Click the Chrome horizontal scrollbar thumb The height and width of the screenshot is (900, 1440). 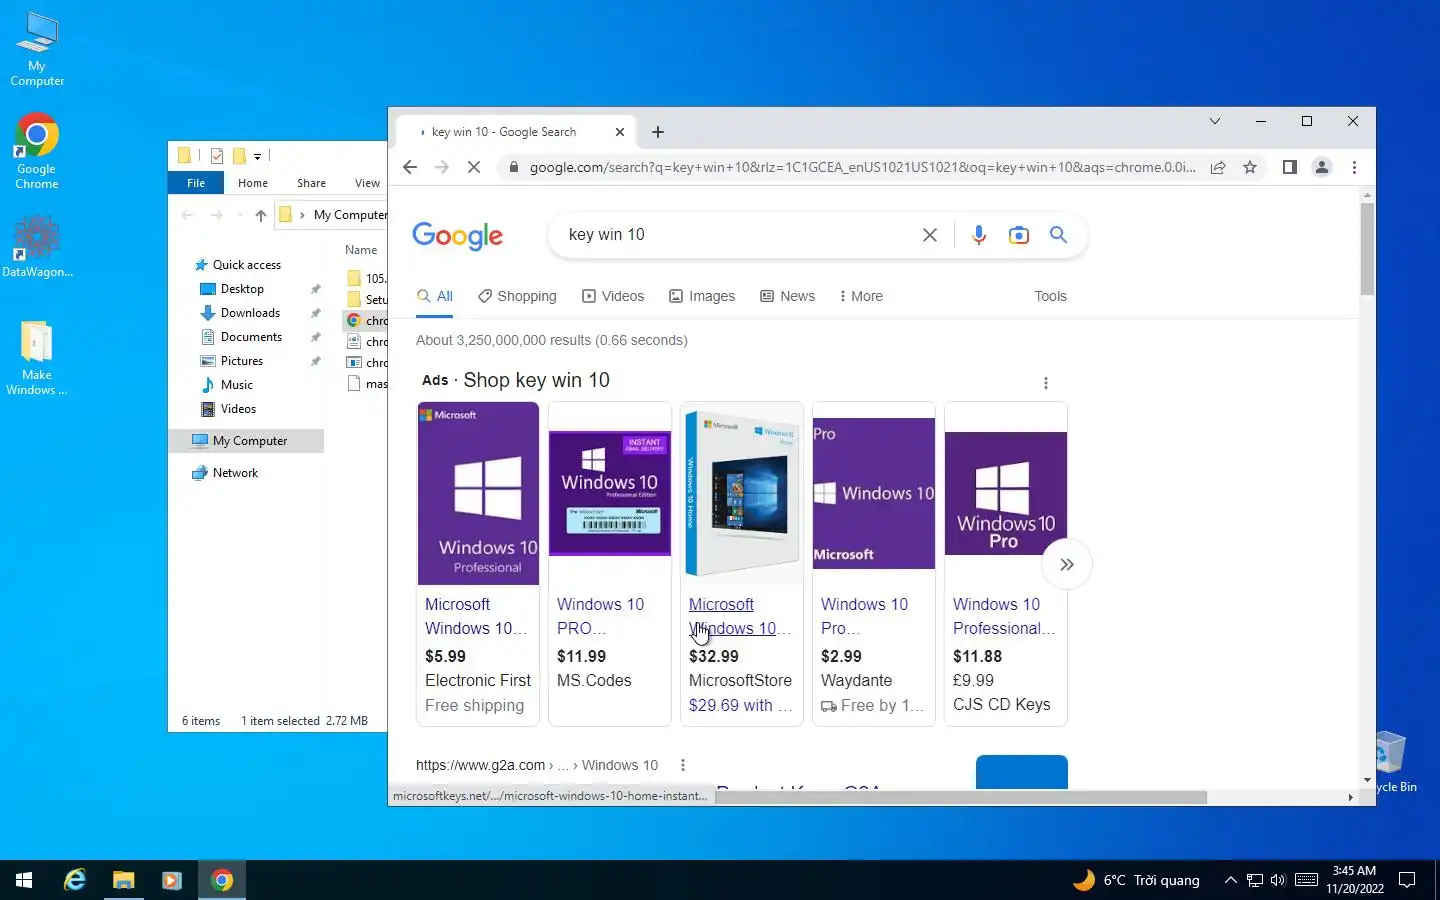pos(961,797)
